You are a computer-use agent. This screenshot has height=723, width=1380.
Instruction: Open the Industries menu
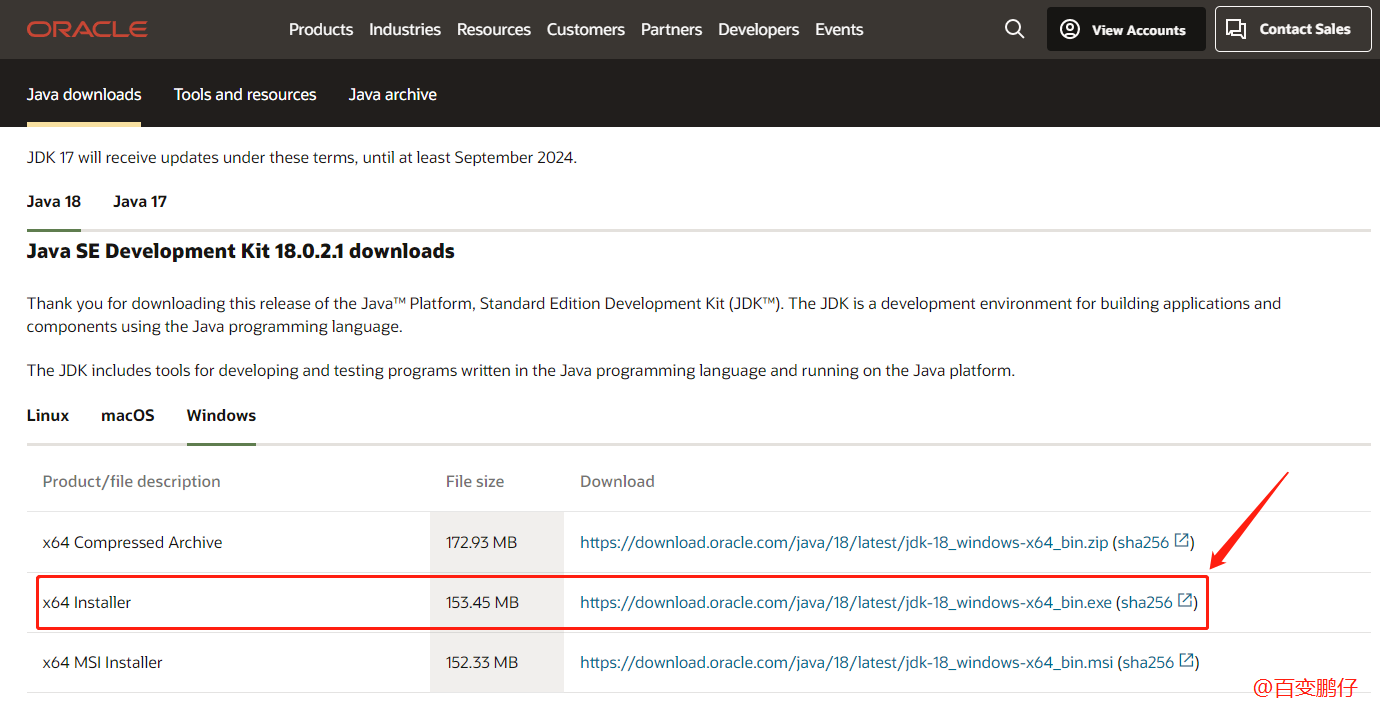[x=405, y=30]
